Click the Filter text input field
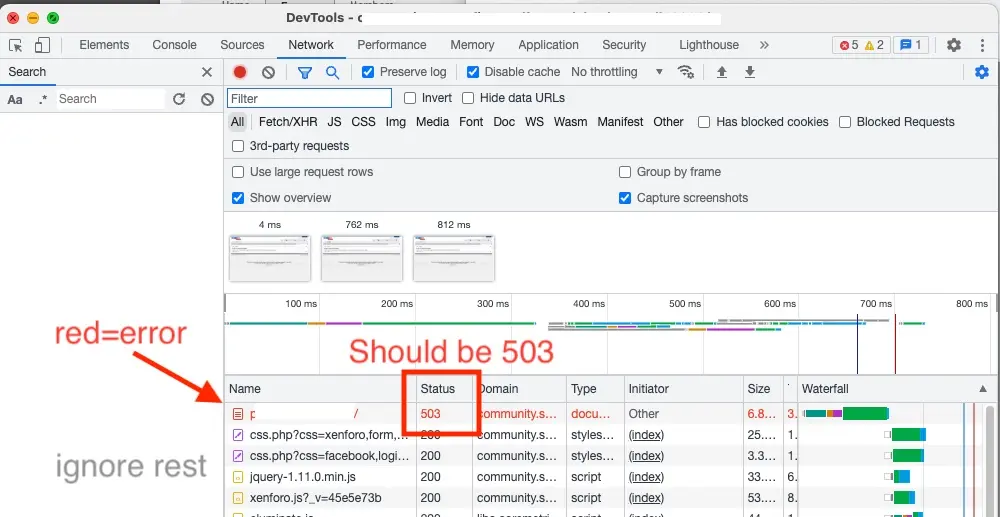This screenshot has height=517, width=1000. click(x=309, y=98)
